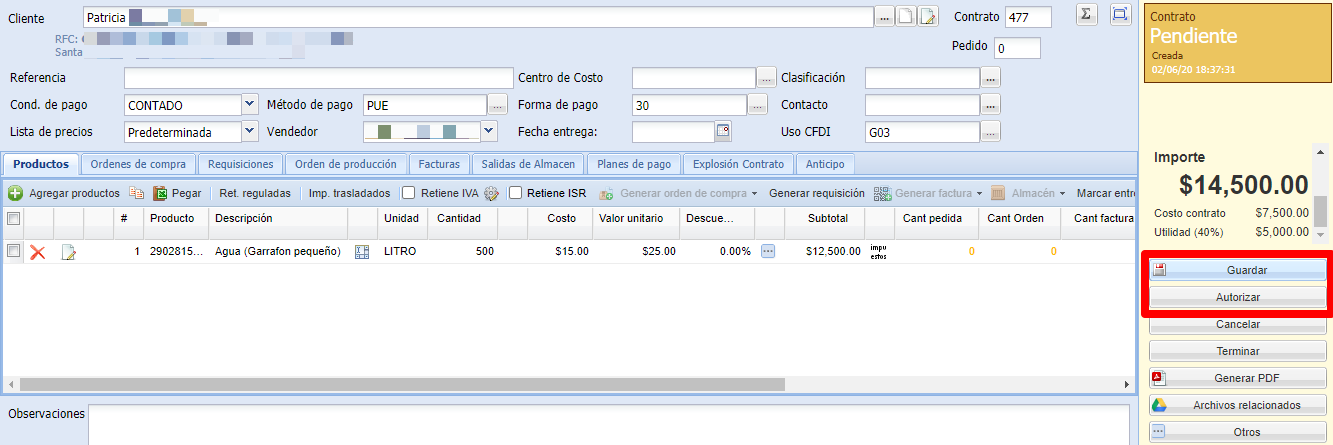This screenshot has height=445, width=1333.
Task: Enable the Retiene IVA checkbox
Action: [x=408, y=193]
